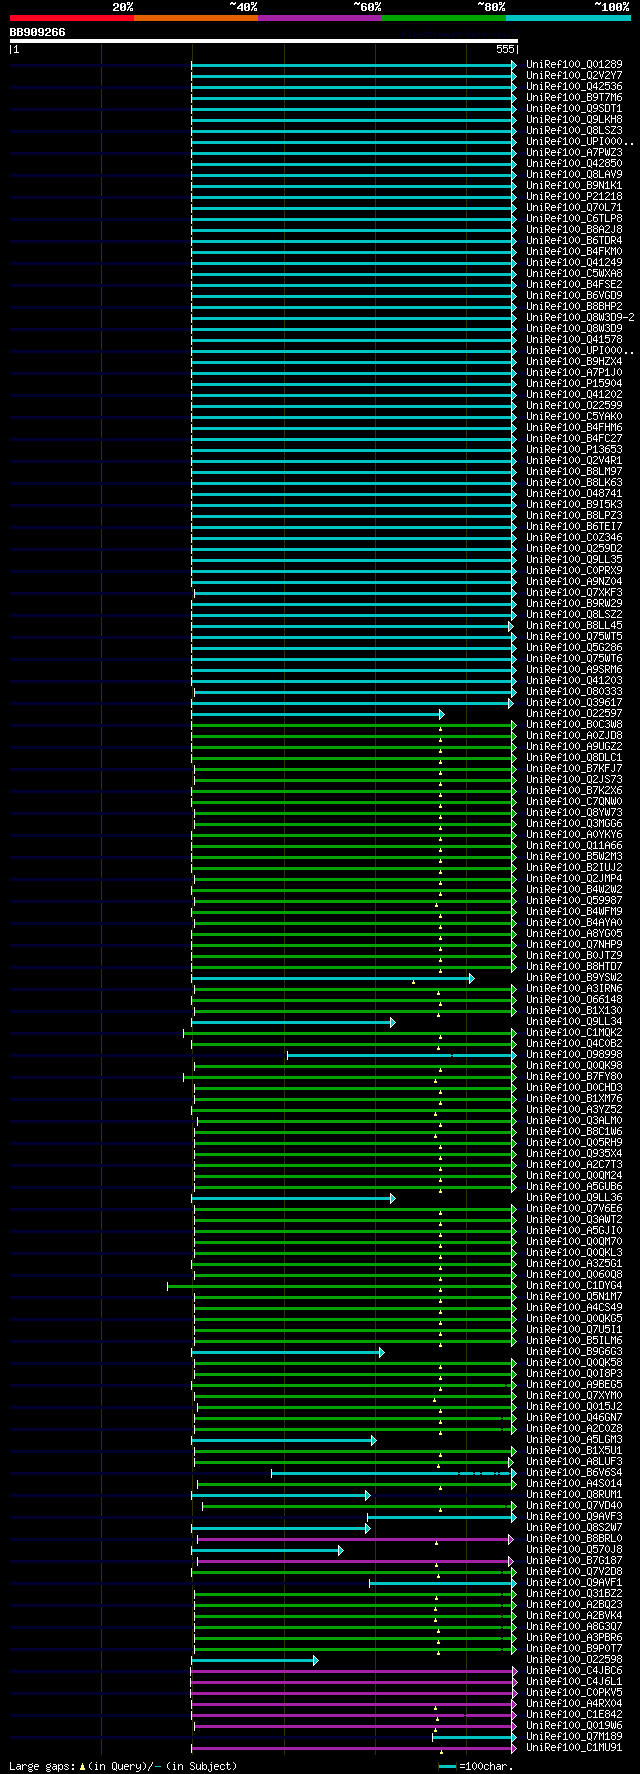
Task: Click the UniRef100_B9T7M6 label
Action: tap(574, 97)
